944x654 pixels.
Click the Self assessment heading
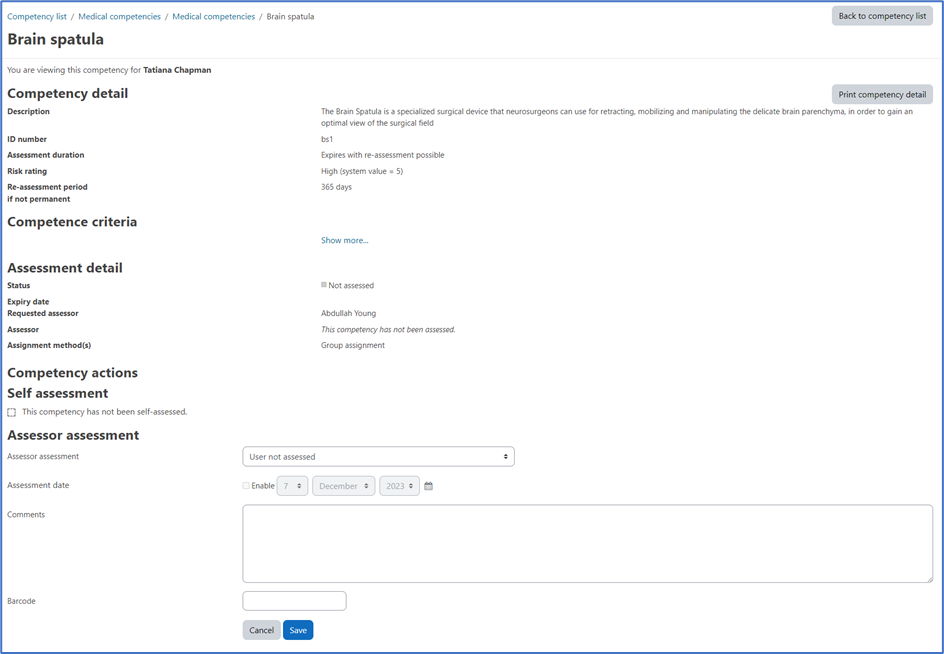pyautogui.click(x=58, y=393)
